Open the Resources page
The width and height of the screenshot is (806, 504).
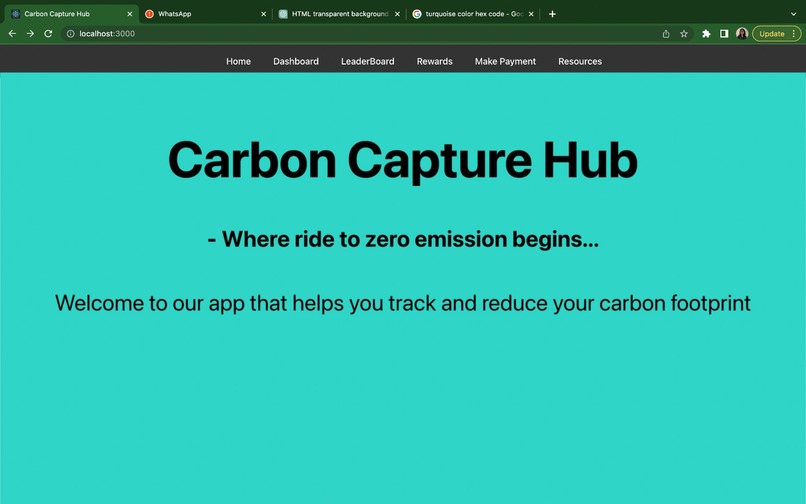[x=580, y=61]
